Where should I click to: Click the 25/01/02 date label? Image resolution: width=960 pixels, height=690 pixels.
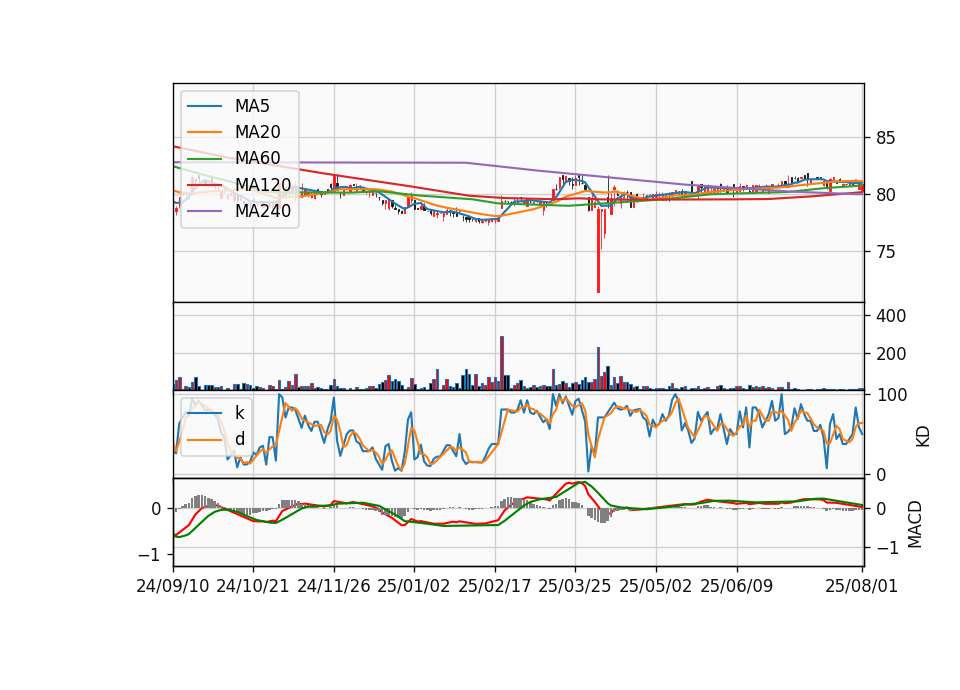[x=414, y=586]
